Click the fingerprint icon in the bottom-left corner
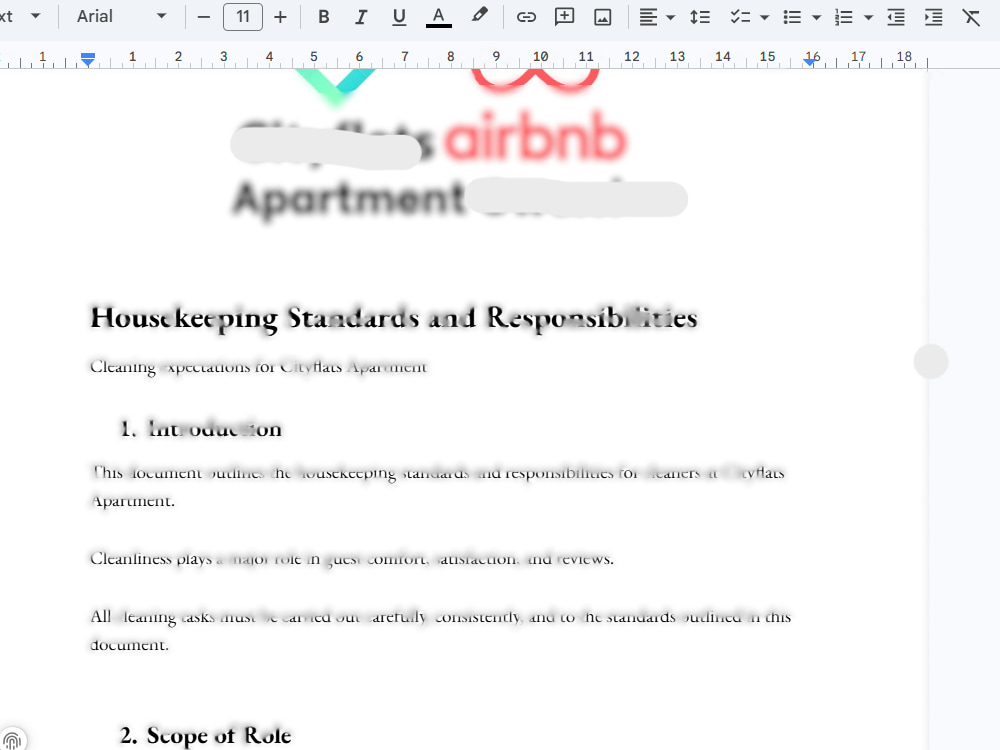This screenshot has width=1000, height=750. tap(12, 740)
